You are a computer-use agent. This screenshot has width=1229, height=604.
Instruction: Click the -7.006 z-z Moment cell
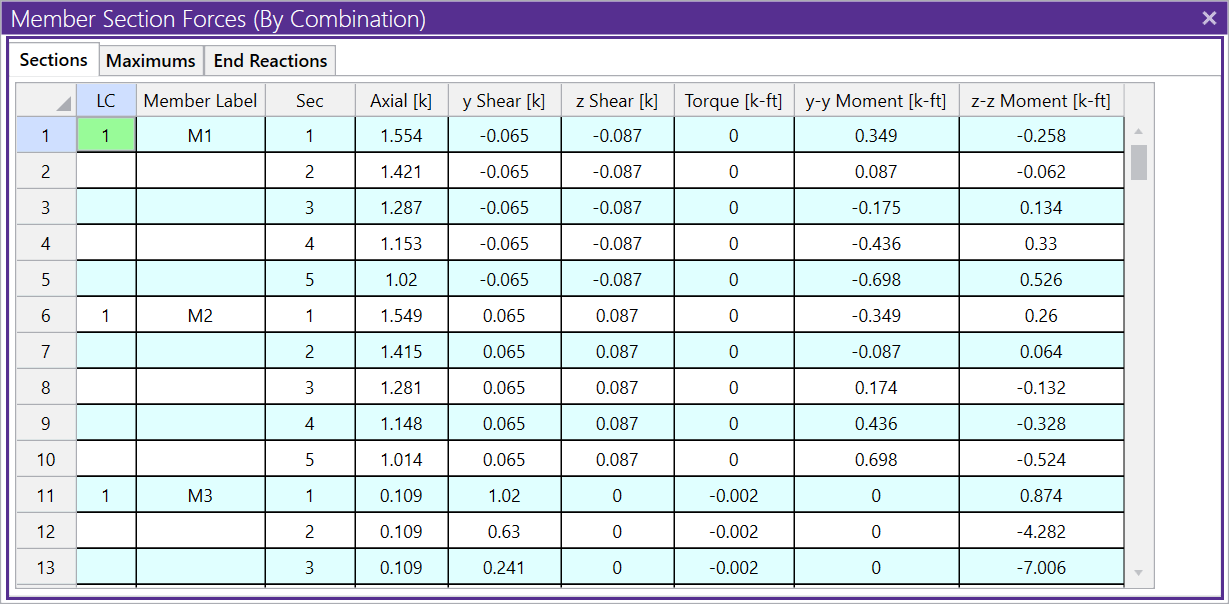click(x=1041, y=568)
